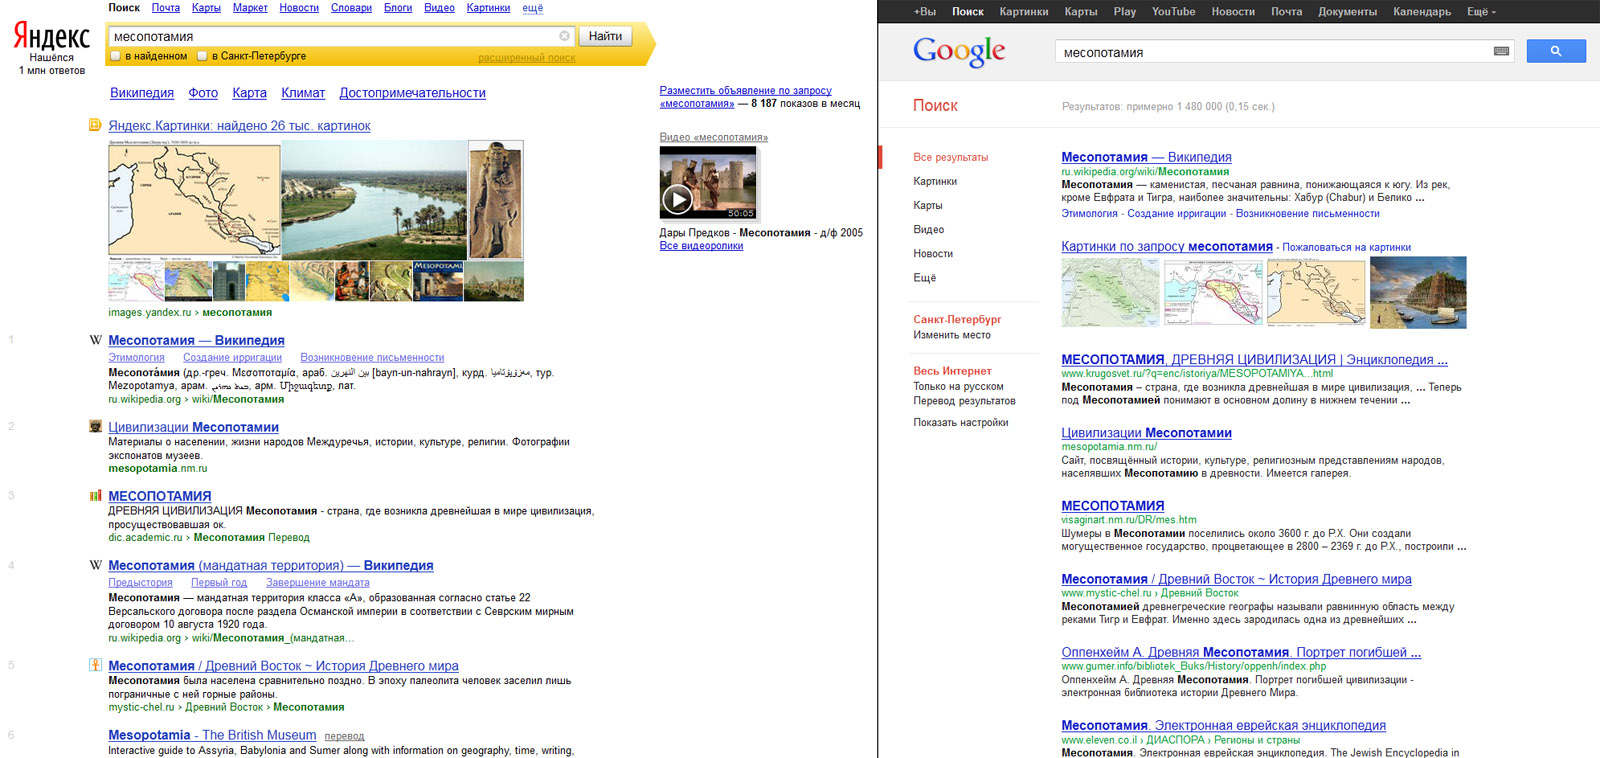The height and width of the screenshot is (758, 1600).
Task: Open Google result 'Электронная еврейская энциклопедия'
Action: pos(1223,725)
